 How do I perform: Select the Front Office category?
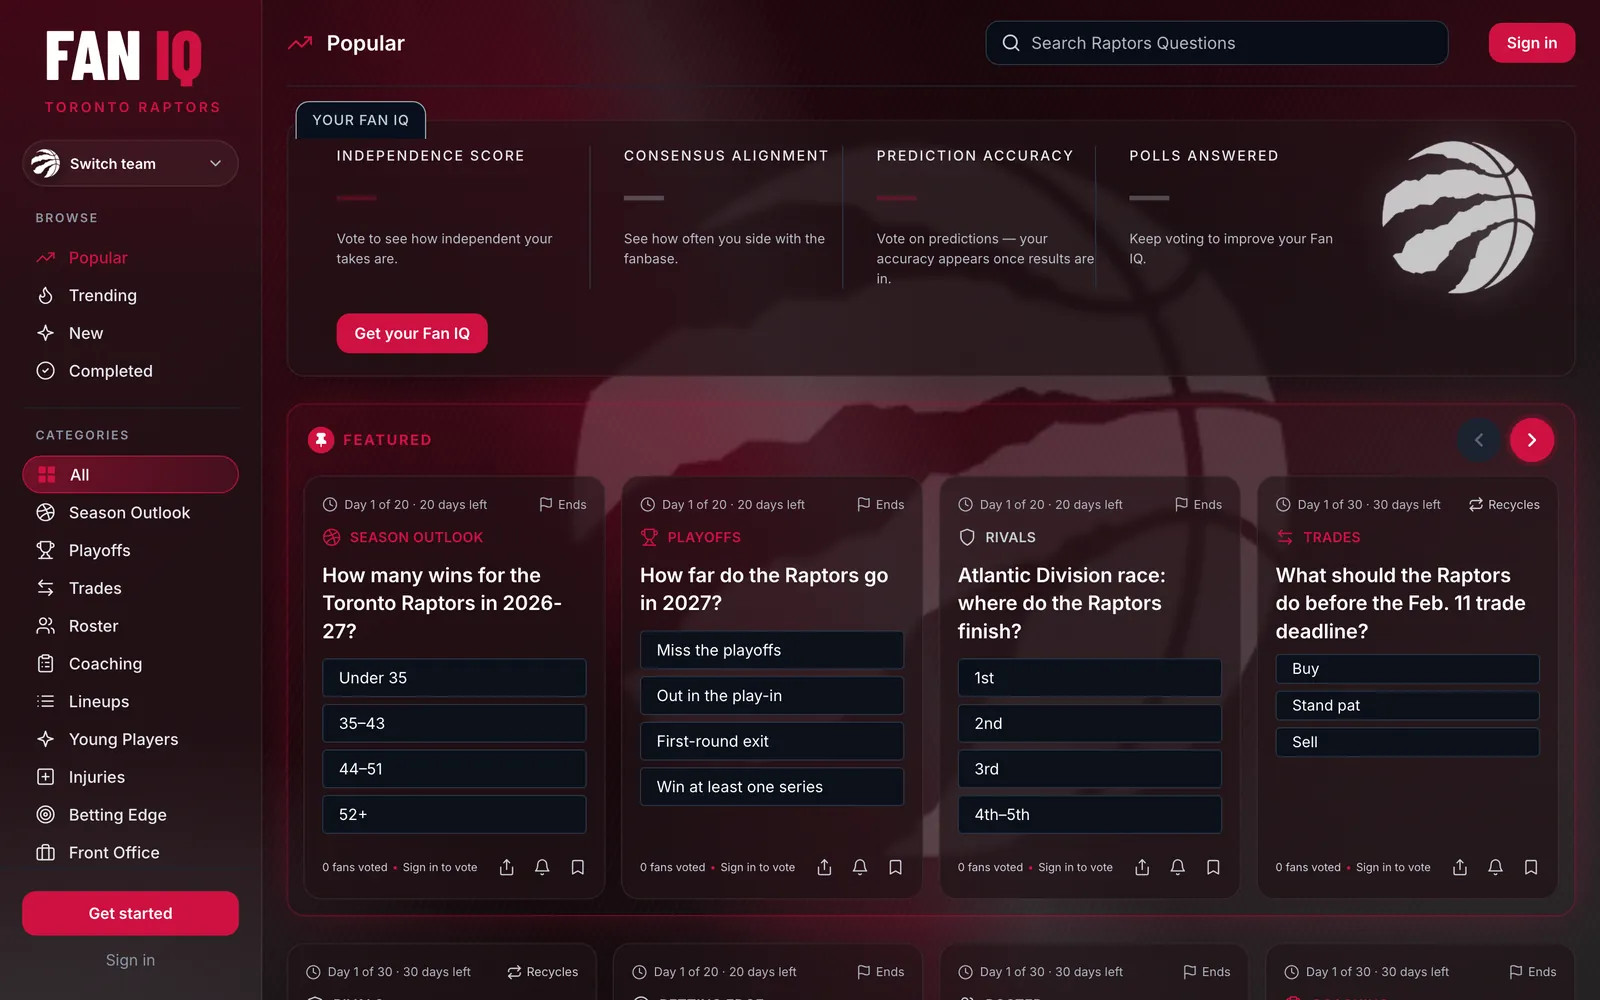click(x=130, y=853)
